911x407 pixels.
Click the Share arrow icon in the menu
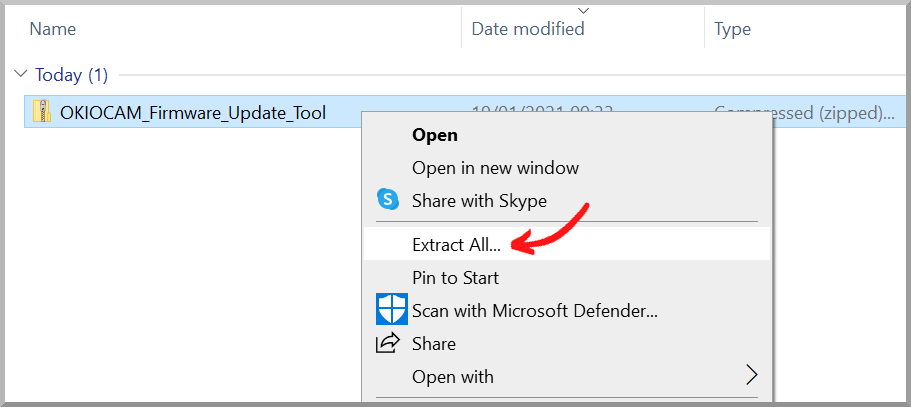click(387, 343)
